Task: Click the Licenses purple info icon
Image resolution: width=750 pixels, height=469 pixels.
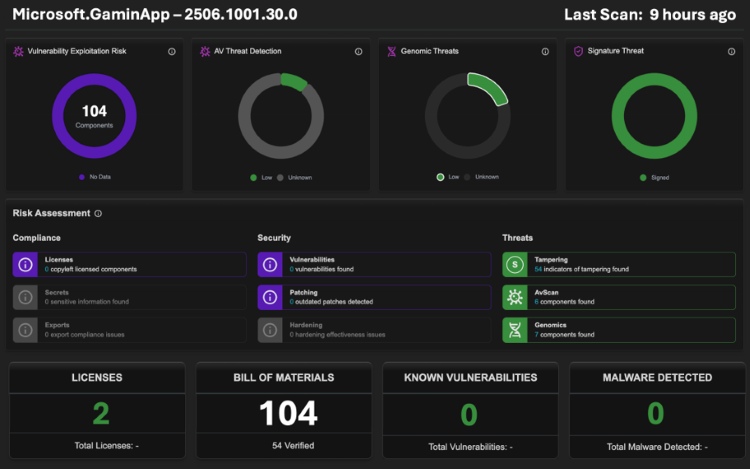Action: [x=25, y=264]
